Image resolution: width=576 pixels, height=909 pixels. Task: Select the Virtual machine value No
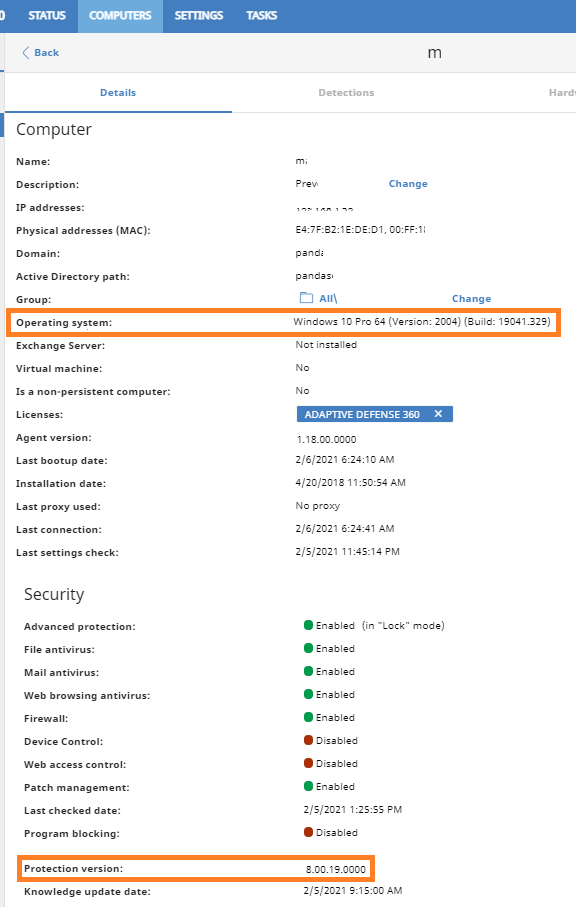[302, 368]
